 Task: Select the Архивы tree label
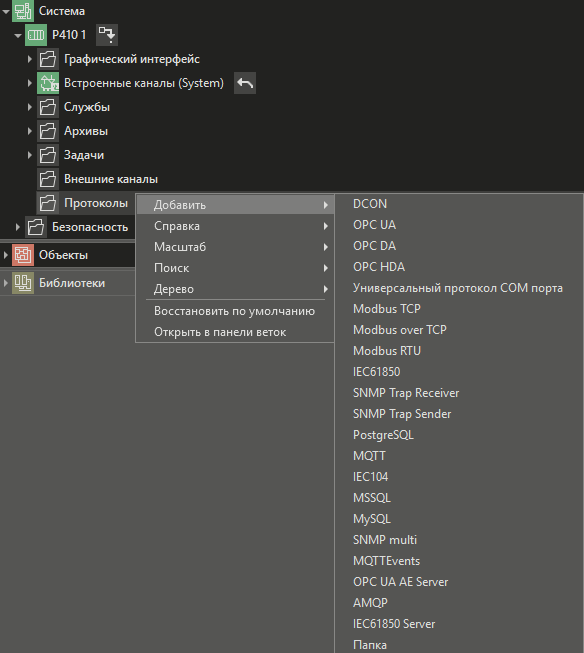[86, 131]
